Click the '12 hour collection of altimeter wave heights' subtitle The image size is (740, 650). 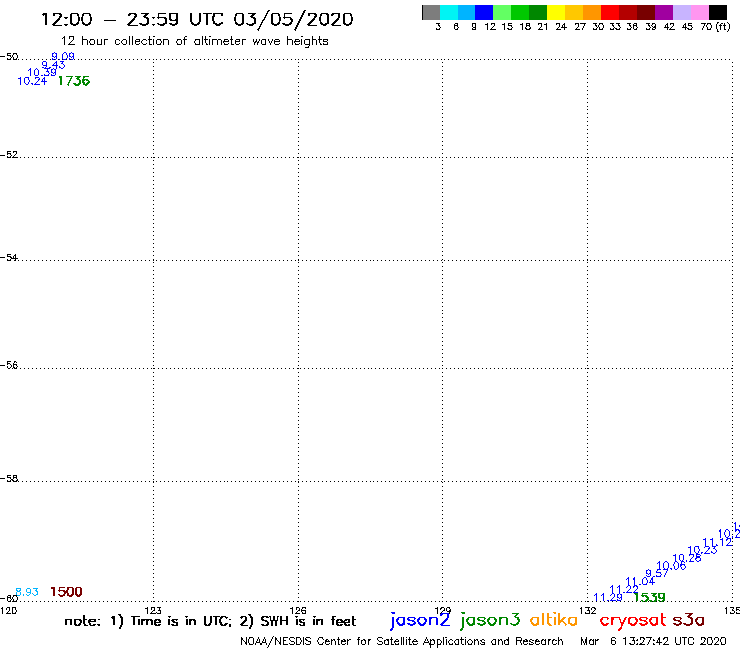(x=194, y=41)
